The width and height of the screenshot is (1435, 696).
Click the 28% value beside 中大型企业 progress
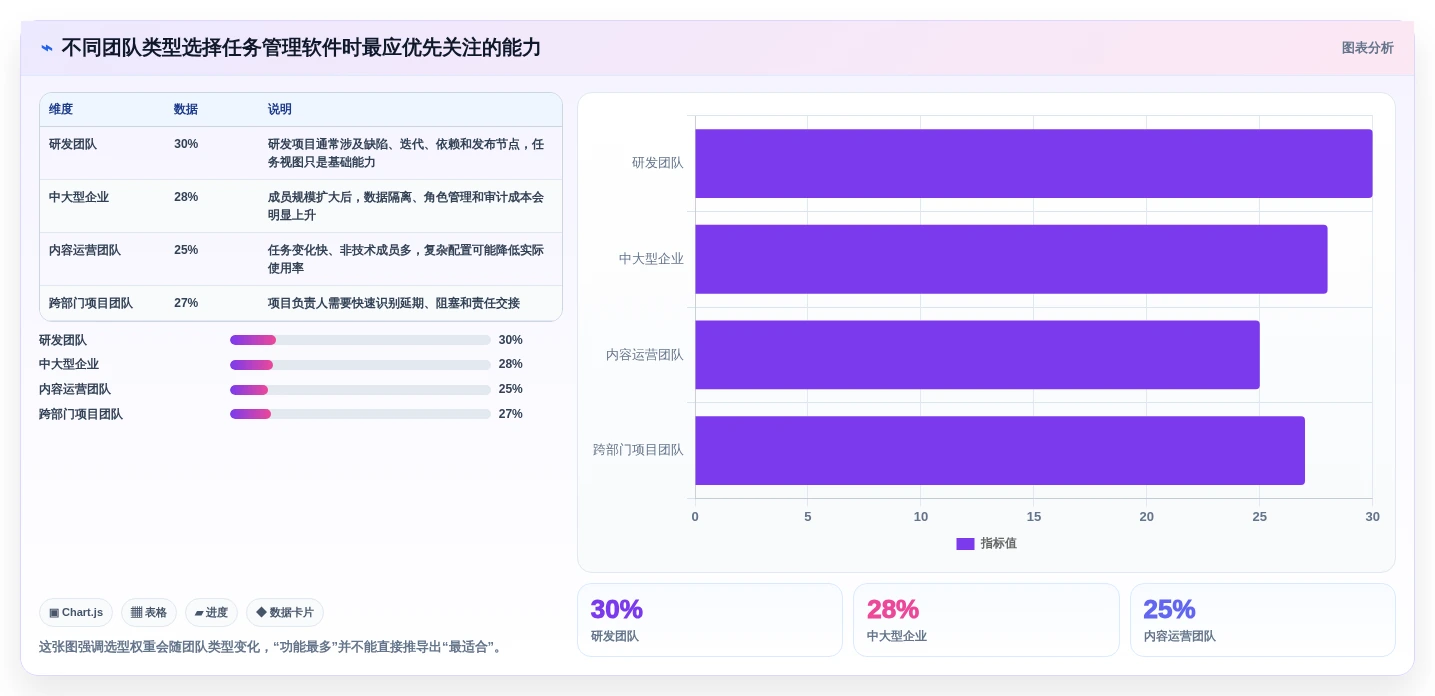click(511, 365)
